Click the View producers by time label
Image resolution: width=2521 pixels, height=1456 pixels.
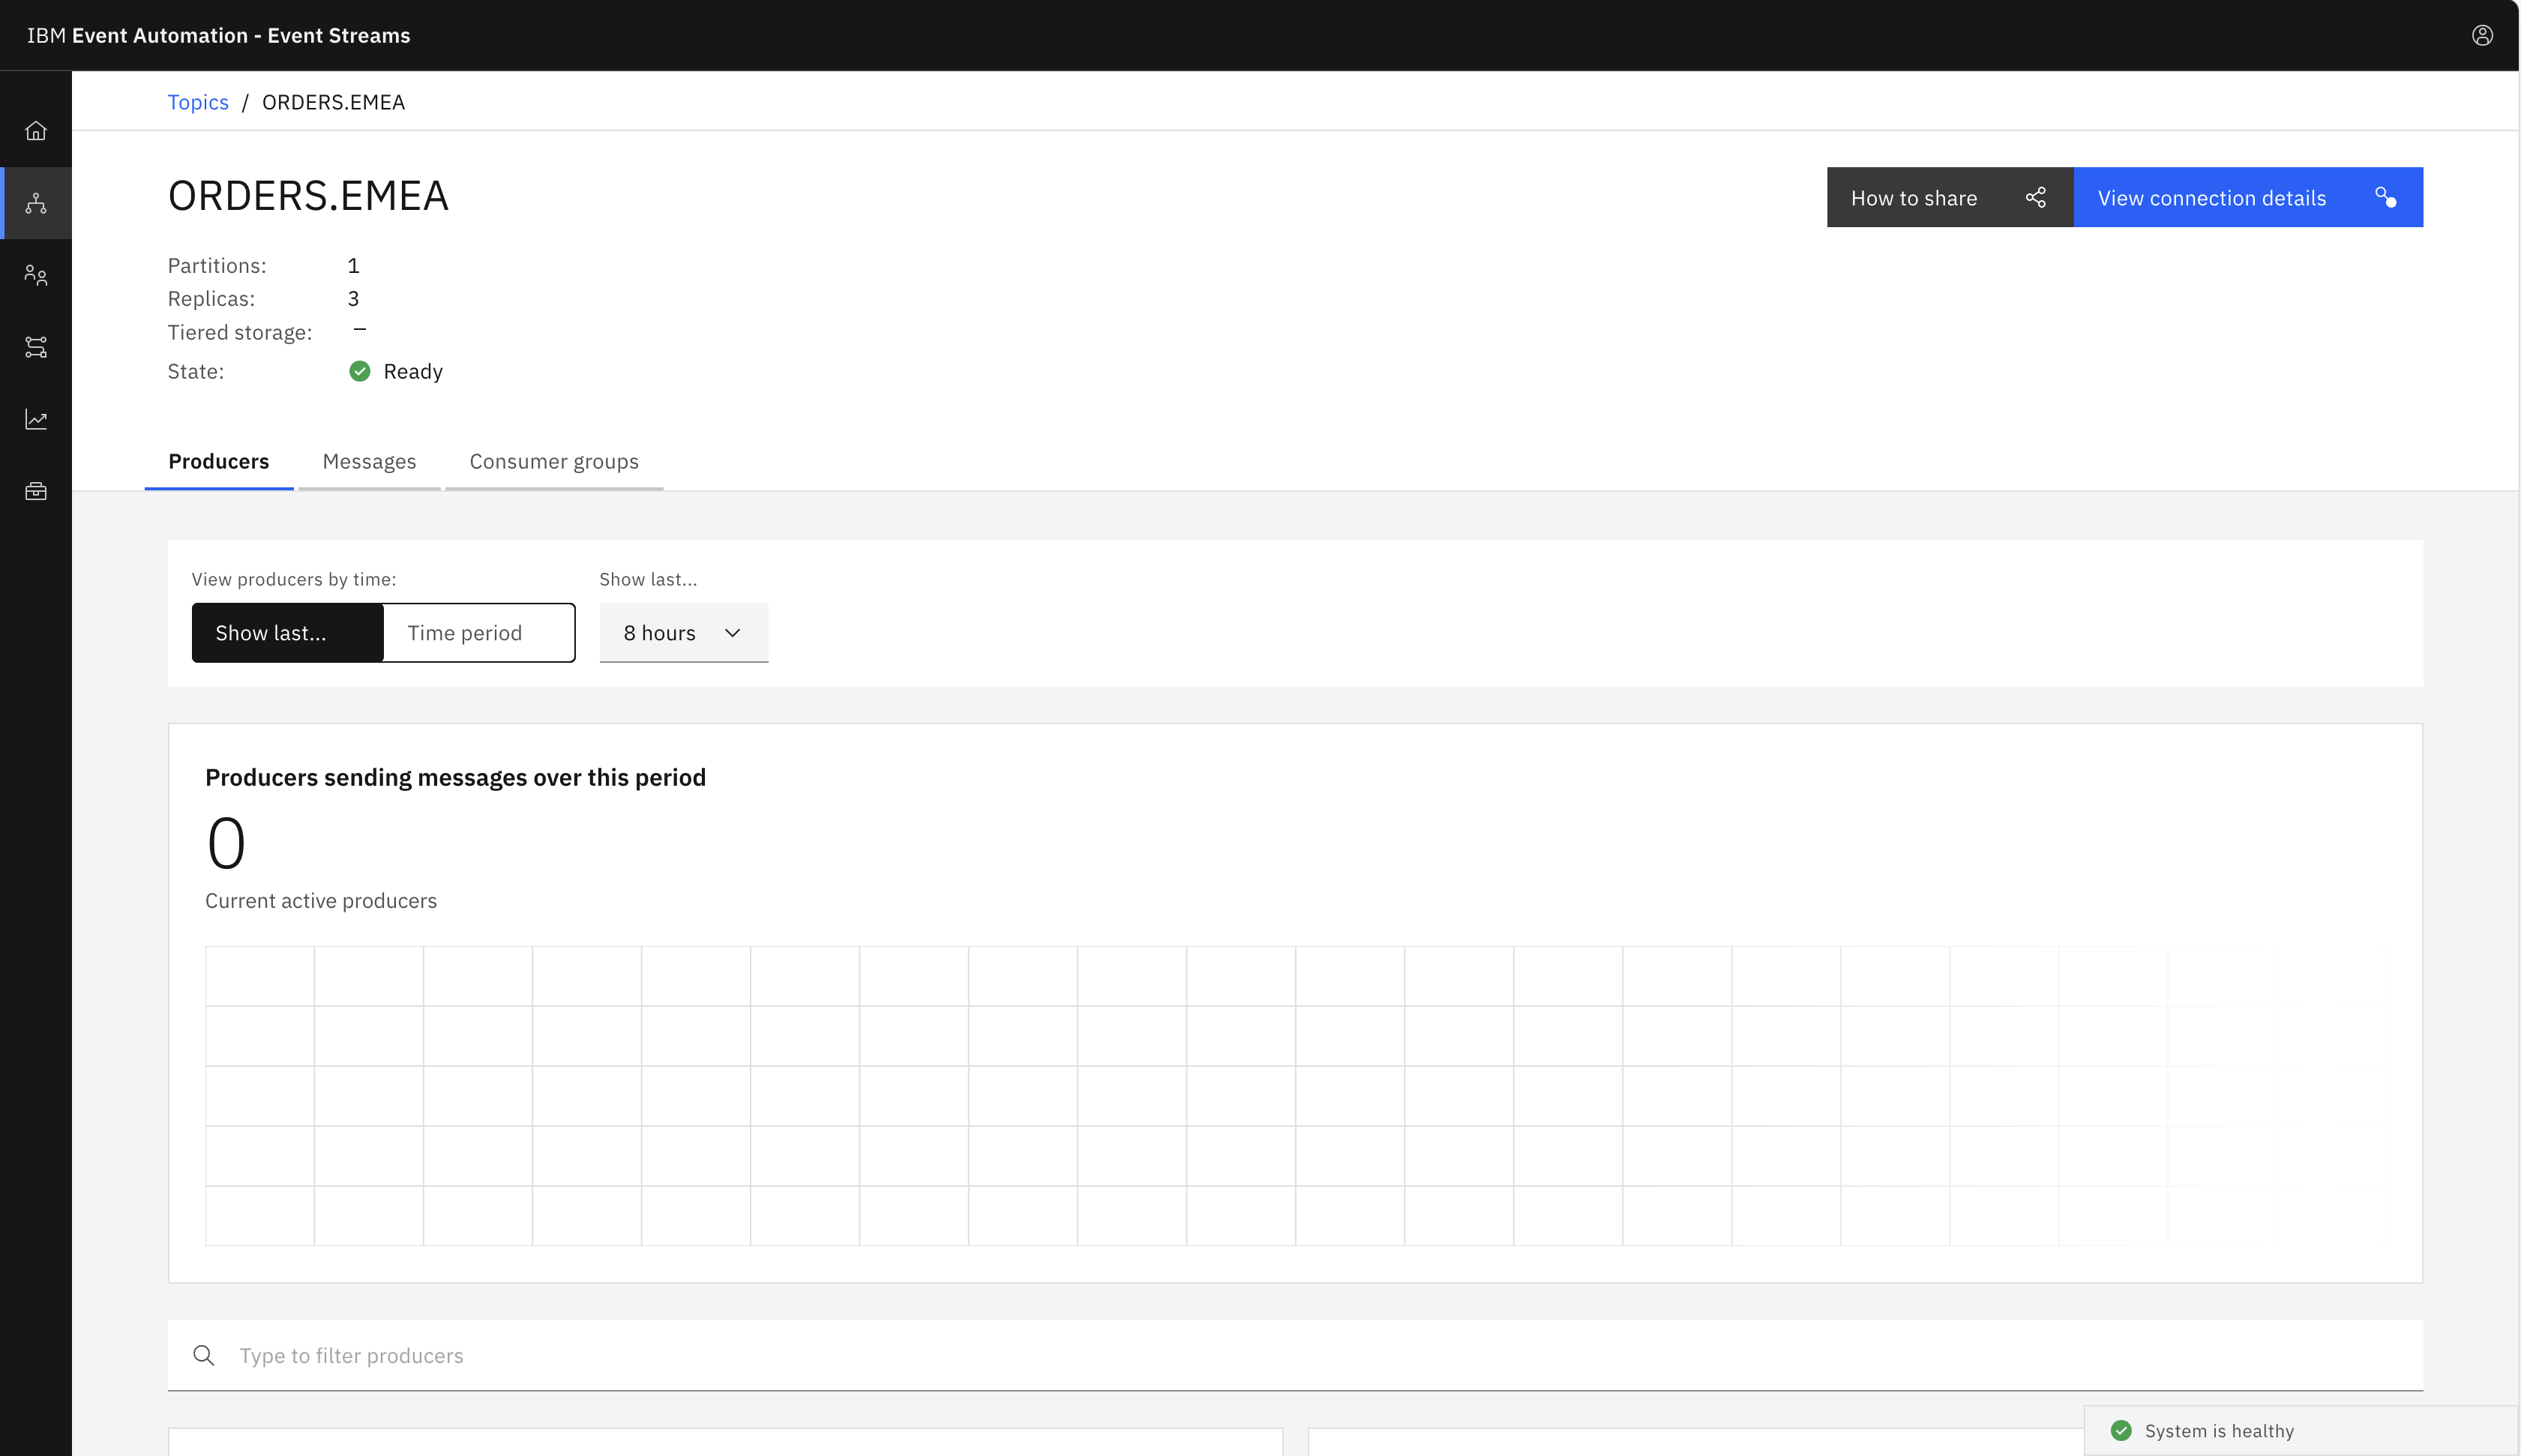294,579
